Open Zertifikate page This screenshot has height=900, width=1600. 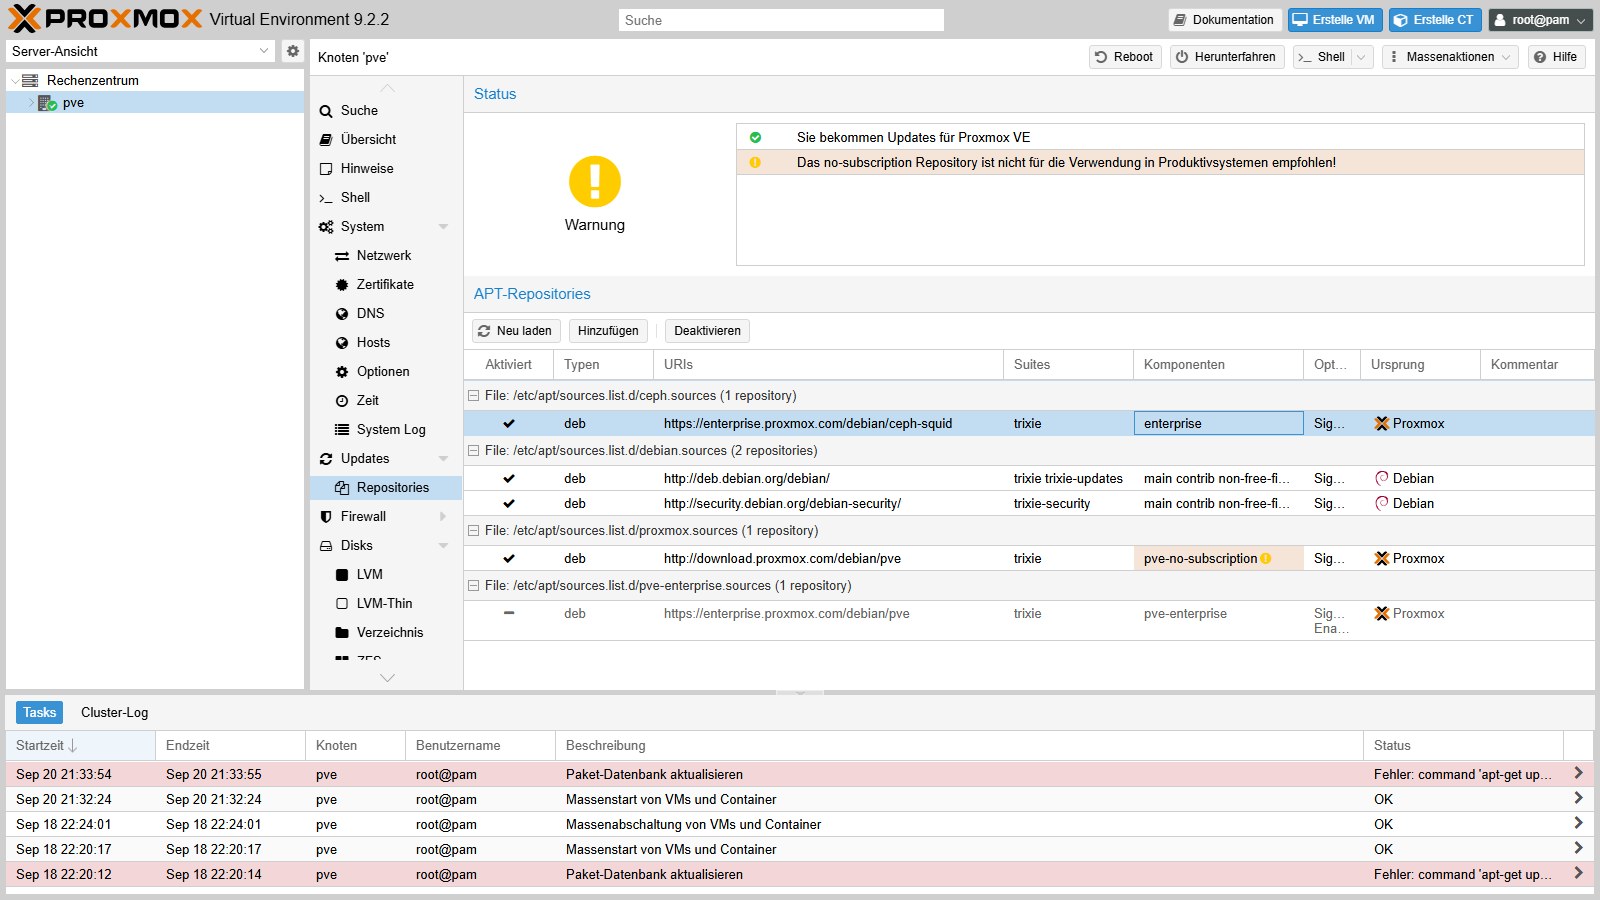click(x=386, y=285)
